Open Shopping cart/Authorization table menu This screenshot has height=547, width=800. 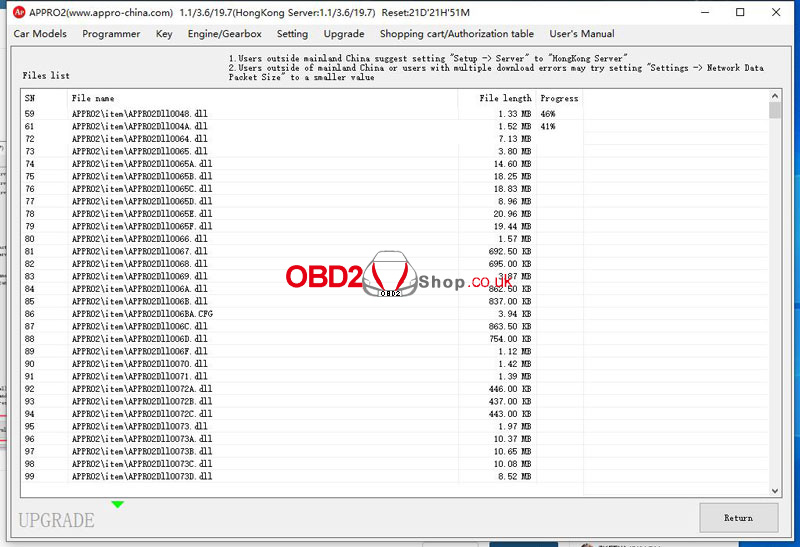point(456,34)
